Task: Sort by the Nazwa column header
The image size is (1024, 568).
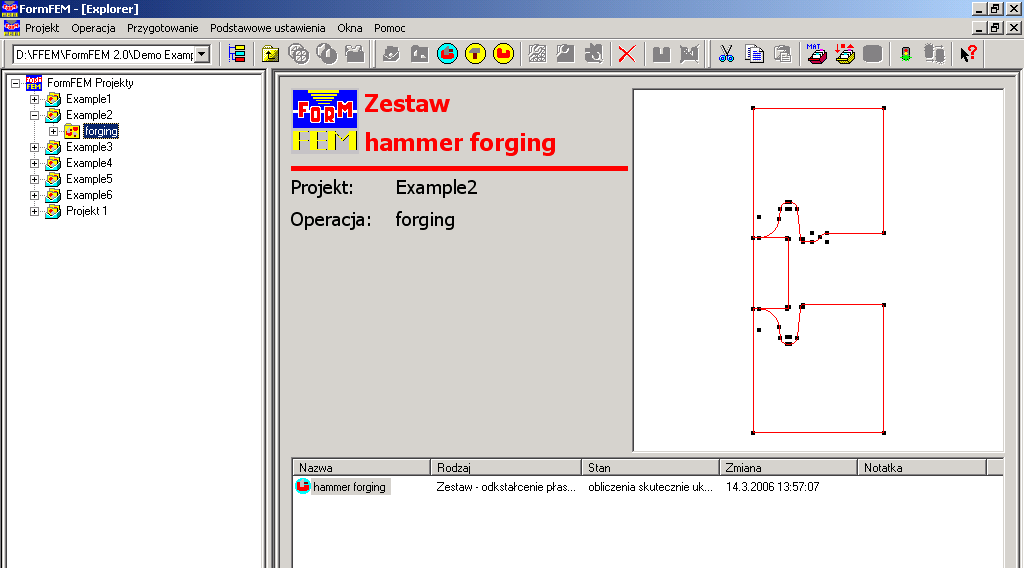Action: coord(361,467)
